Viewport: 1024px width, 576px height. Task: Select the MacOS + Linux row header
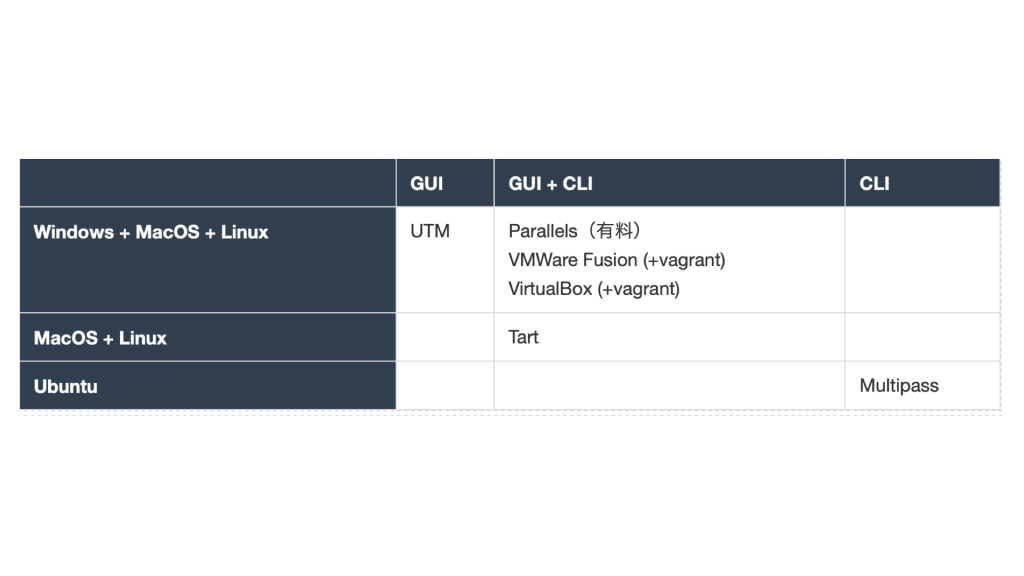(x=100, y=338)
